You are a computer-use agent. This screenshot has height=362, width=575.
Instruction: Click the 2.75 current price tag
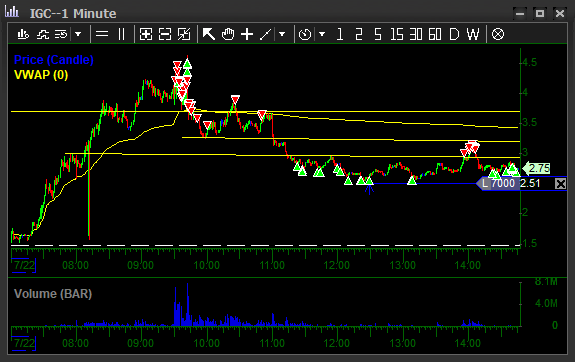(x=536, y=168)
